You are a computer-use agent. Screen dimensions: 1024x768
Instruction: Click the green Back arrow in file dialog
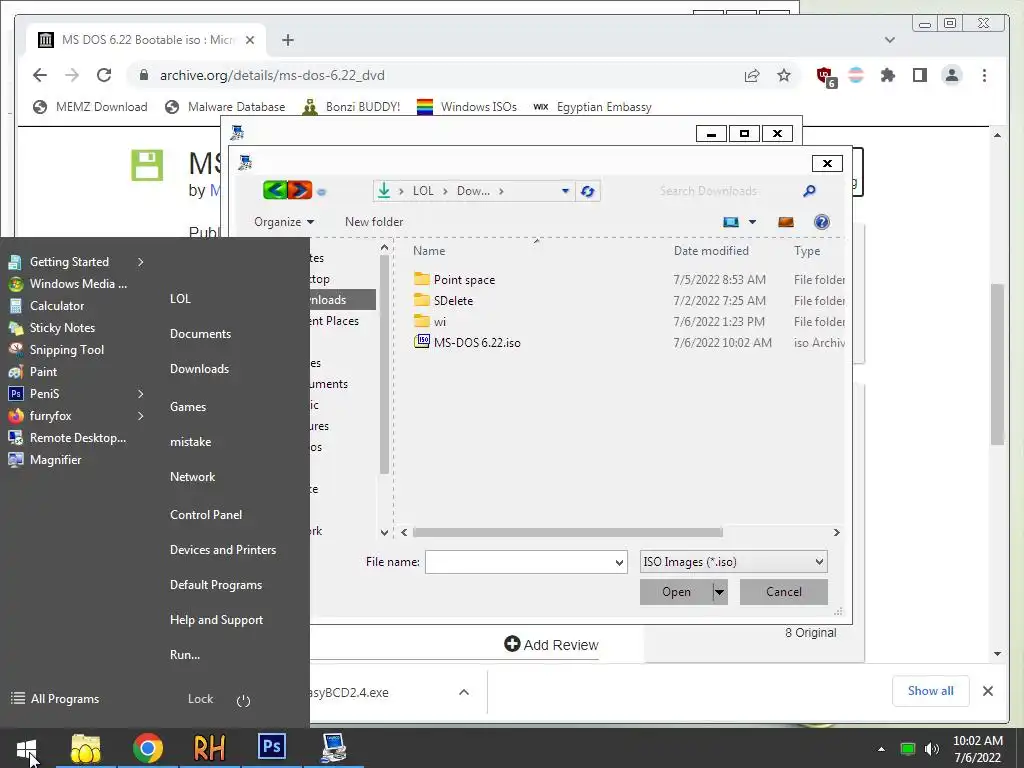pos(275,191)
